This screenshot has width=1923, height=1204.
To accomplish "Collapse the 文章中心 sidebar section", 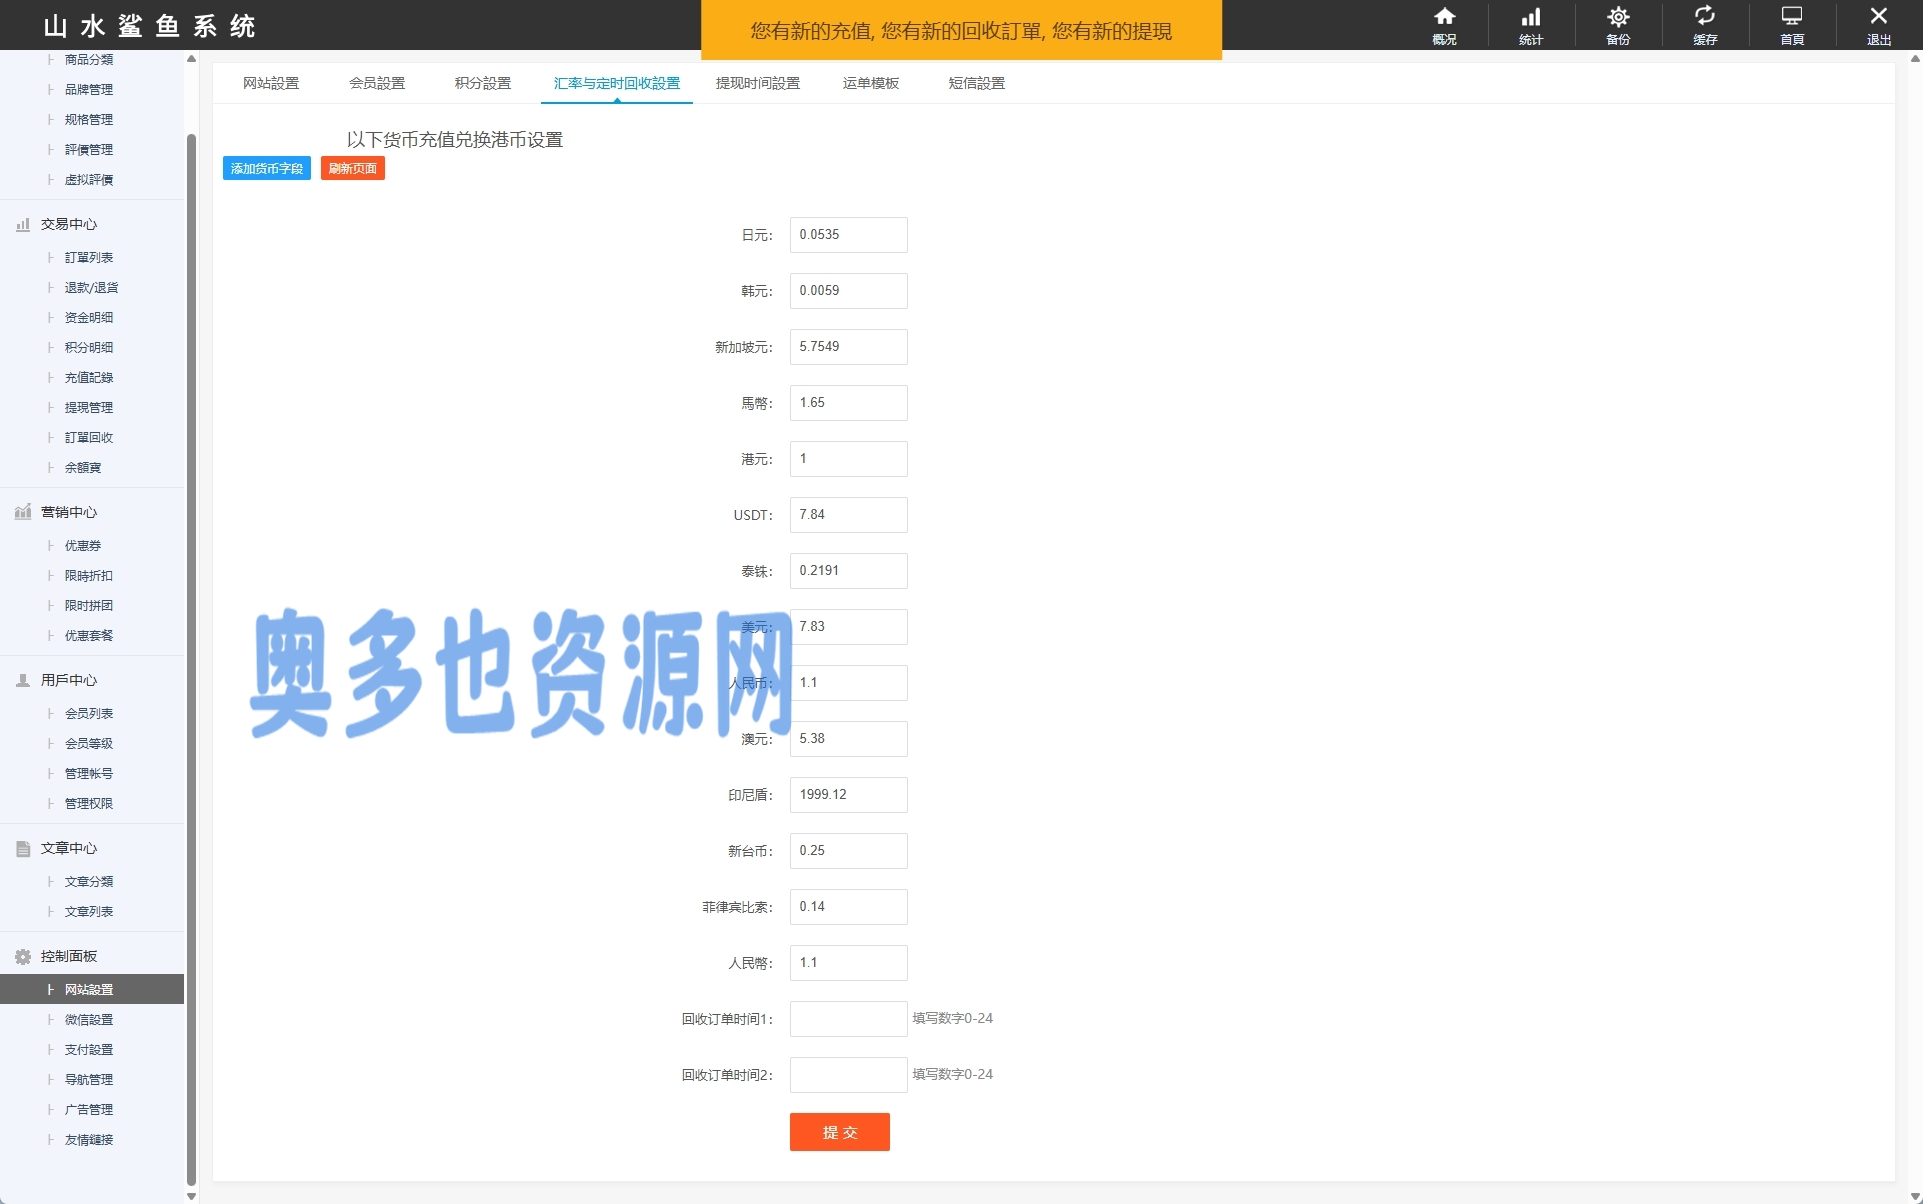I will (x=68, y=848).
